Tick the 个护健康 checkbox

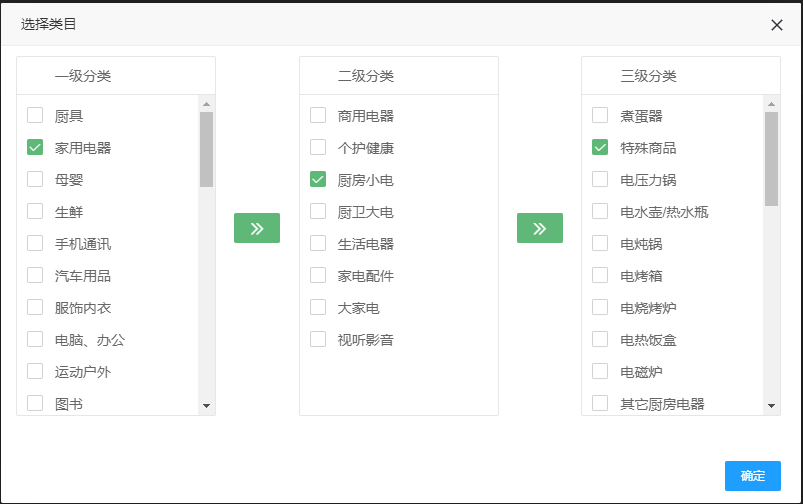[x=318, y=148]
